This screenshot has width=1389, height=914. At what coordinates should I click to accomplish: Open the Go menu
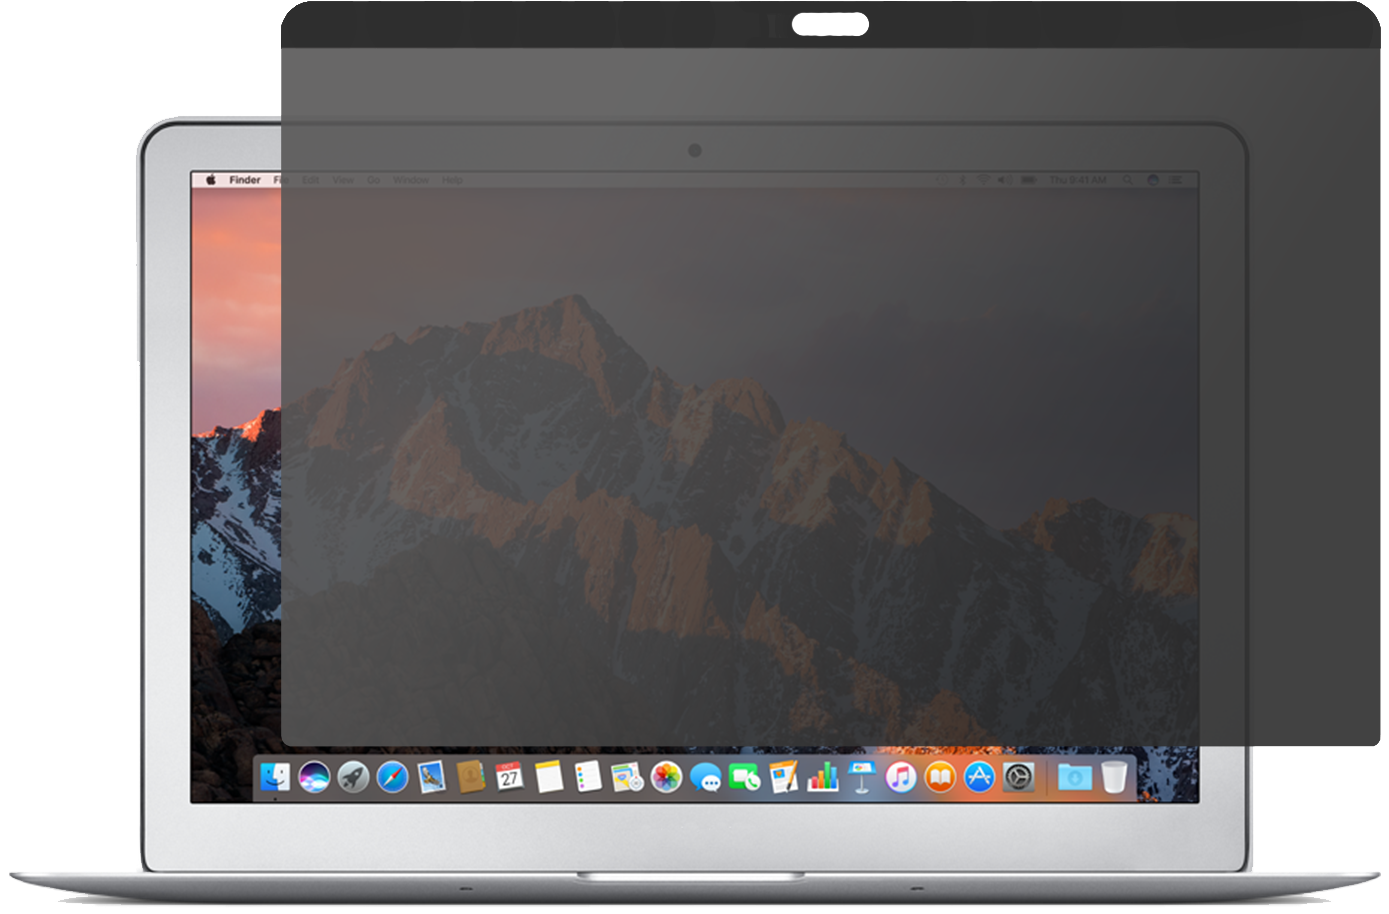pos(373,180)
